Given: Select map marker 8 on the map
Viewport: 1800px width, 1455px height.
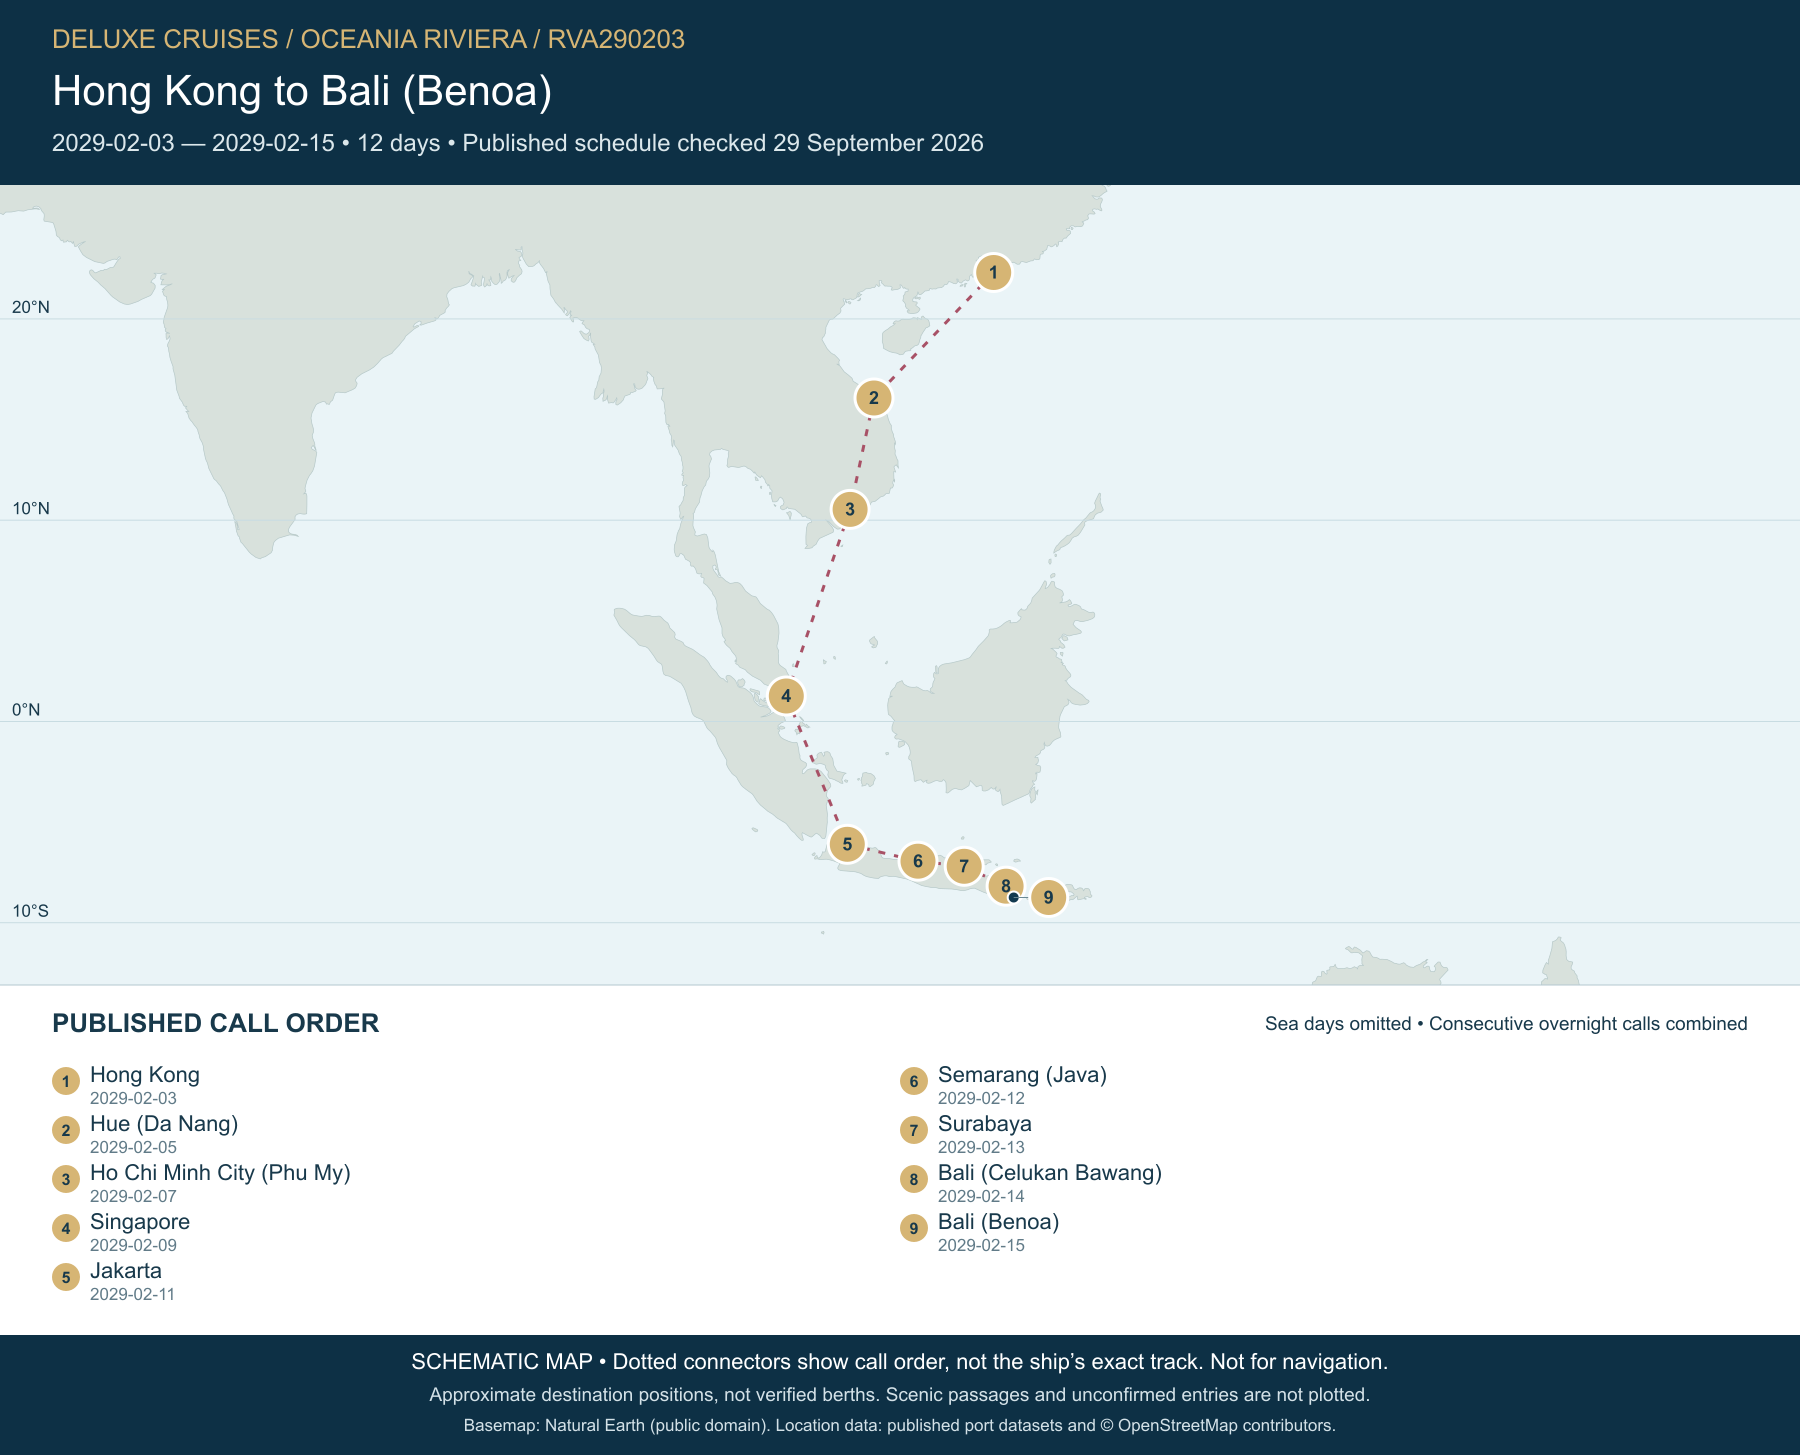Looking at the screenshot, I should 1006,885.
